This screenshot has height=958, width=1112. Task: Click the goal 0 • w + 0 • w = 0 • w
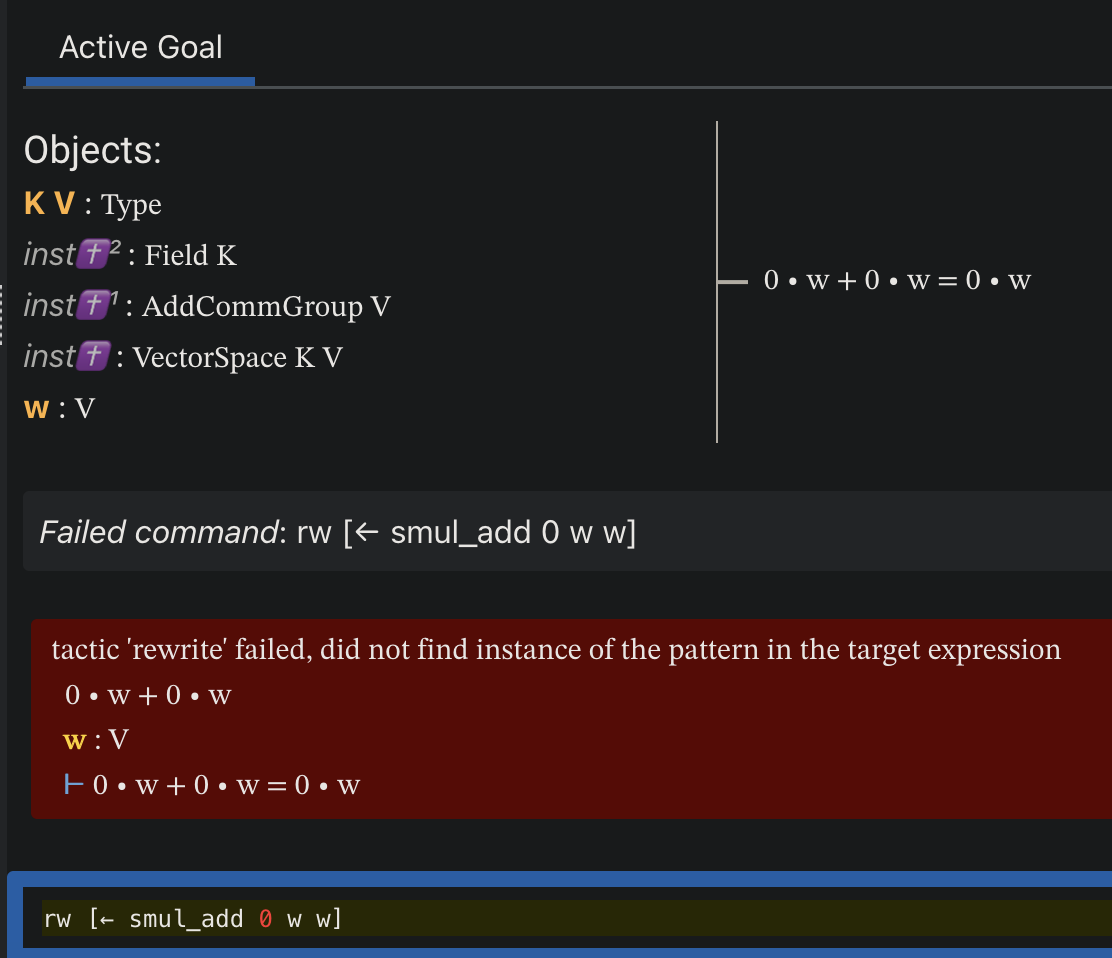point(896,281)
